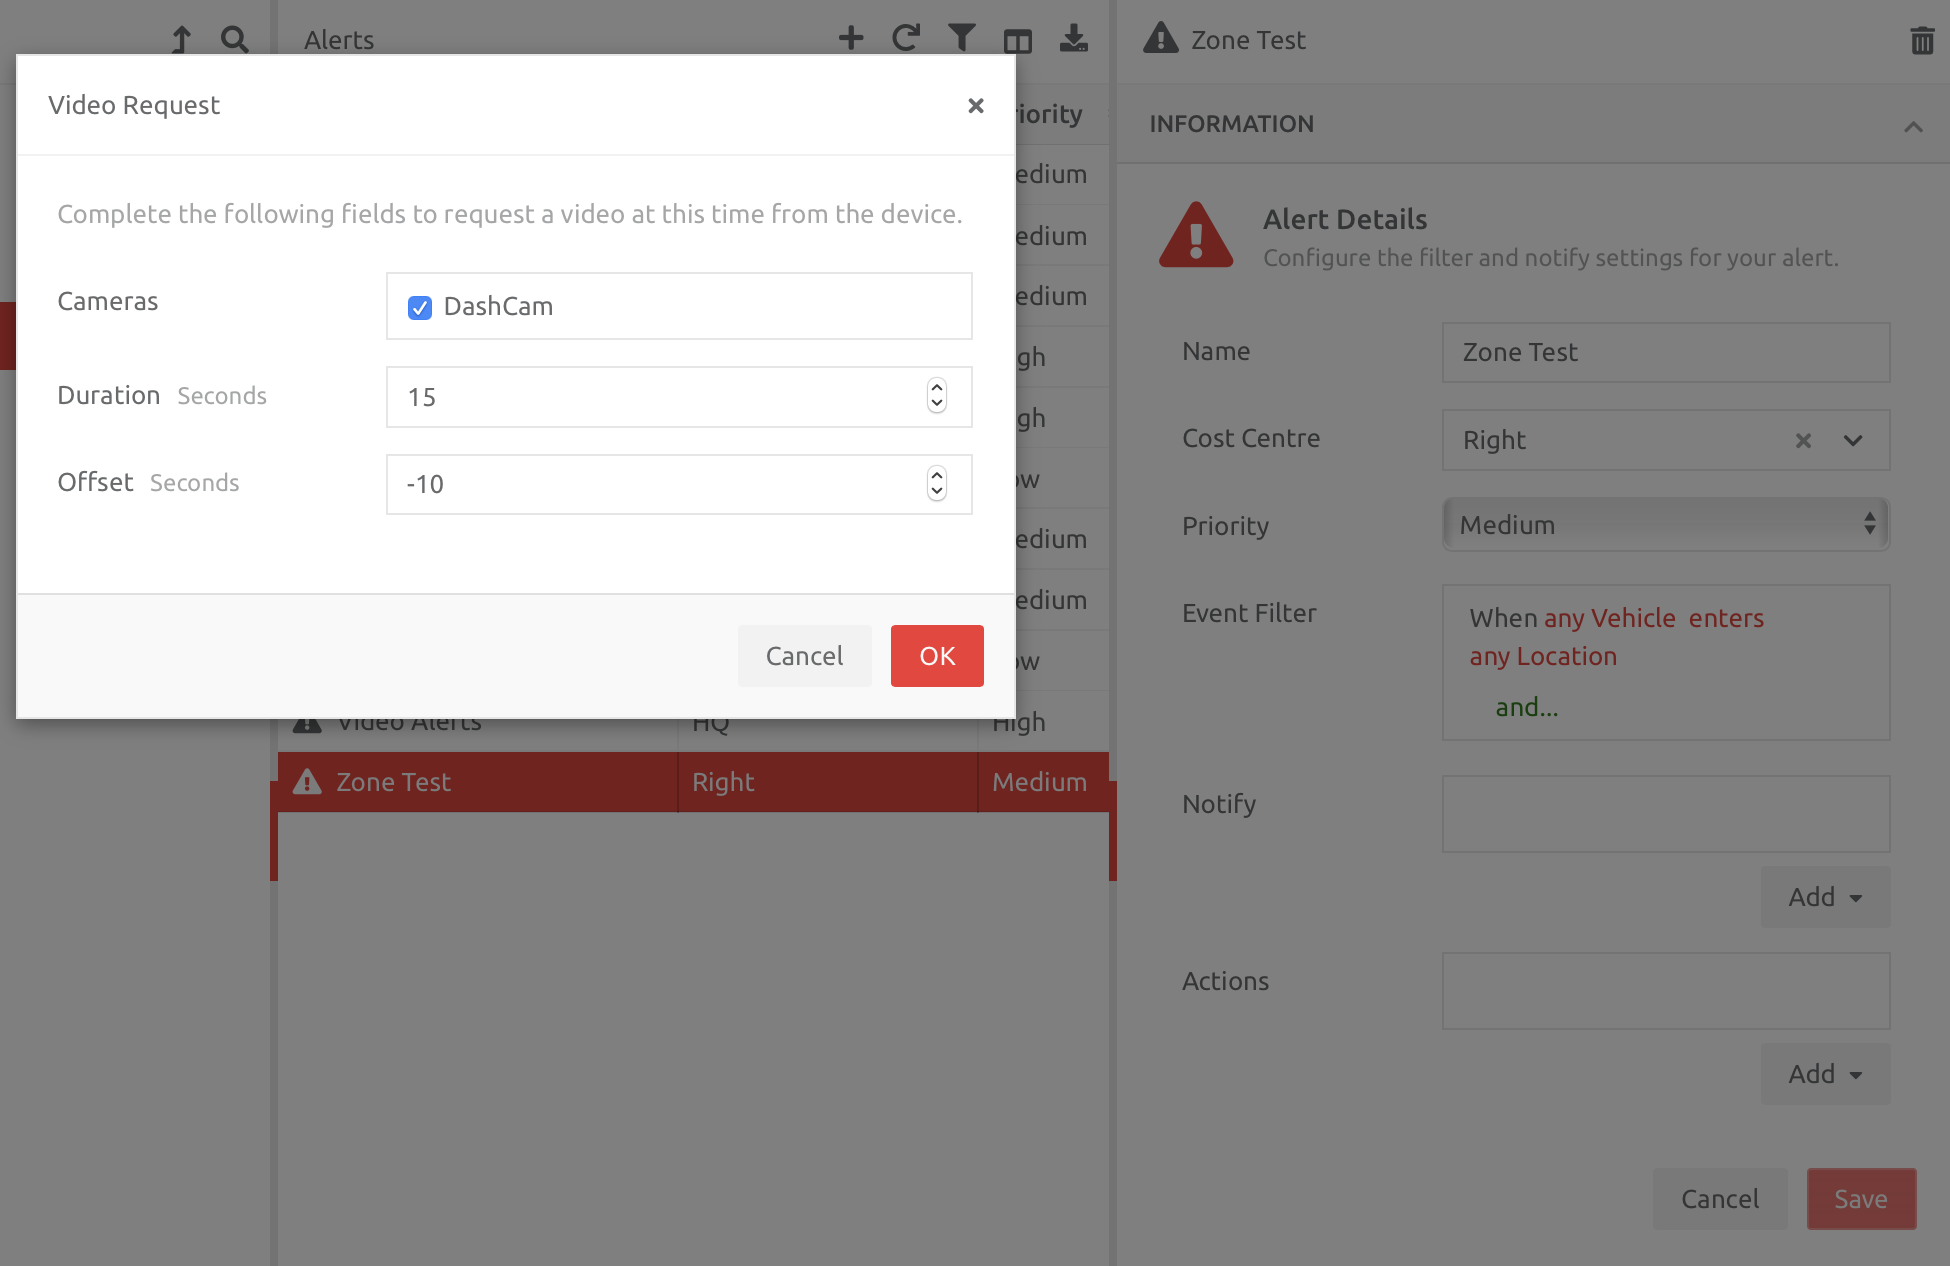The width and height of the screenshot is (1950, 1266).
Task: Edit the Name field Zone Test
Action: click(1666, 352)
